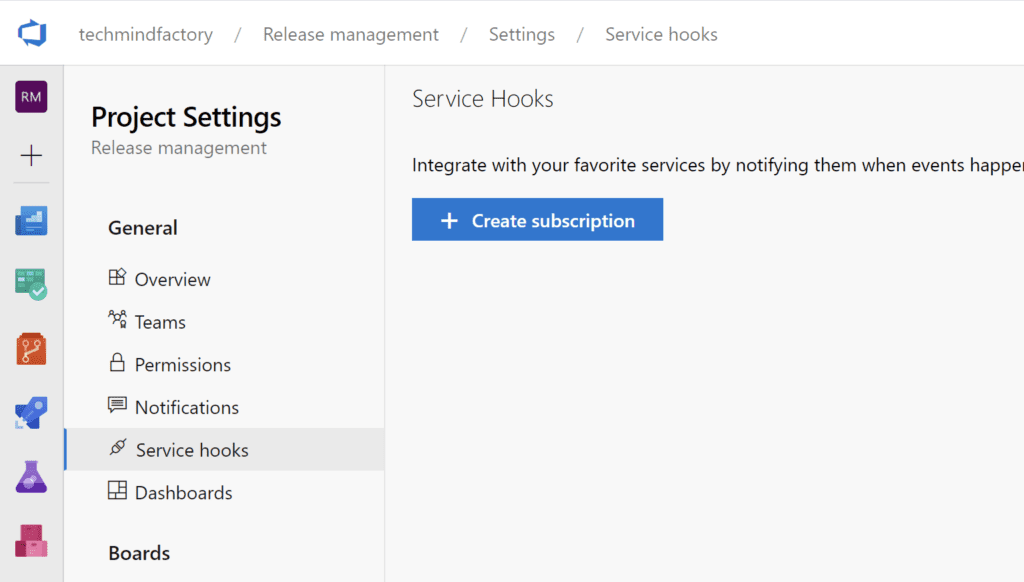Click the Create subscription button
This screenshot has height=582, width=1024.
537,219
